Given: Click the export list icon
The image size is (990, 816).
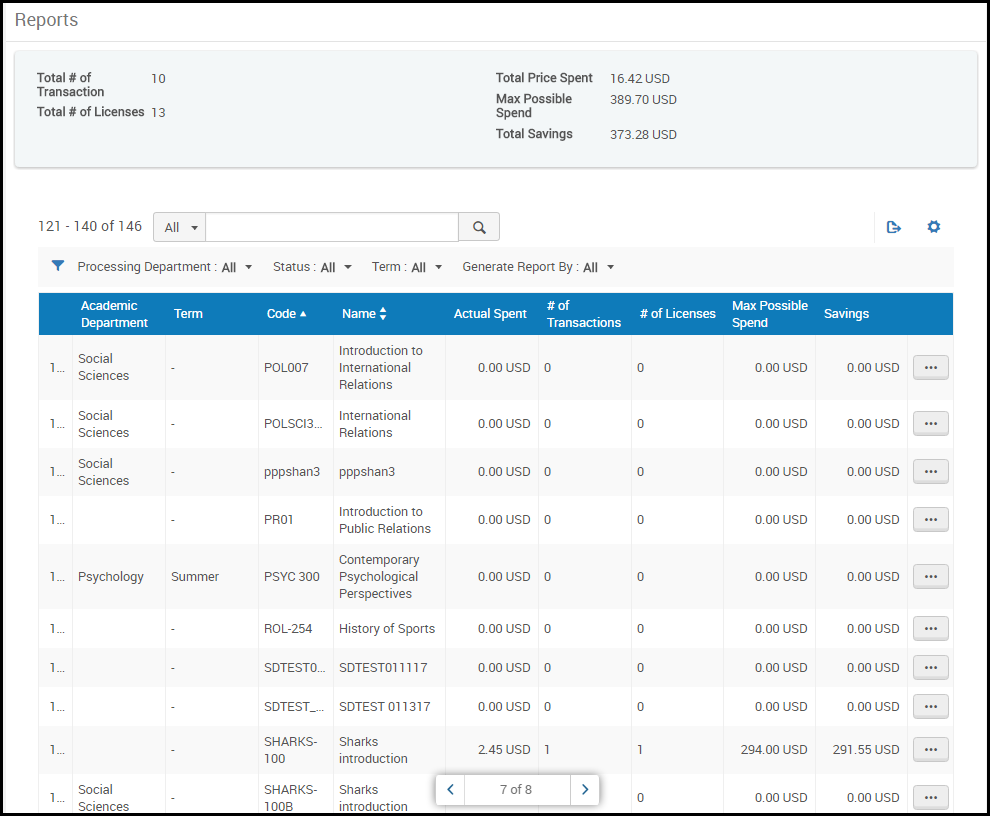Looking at the screenshot, I should coord(893,227).
